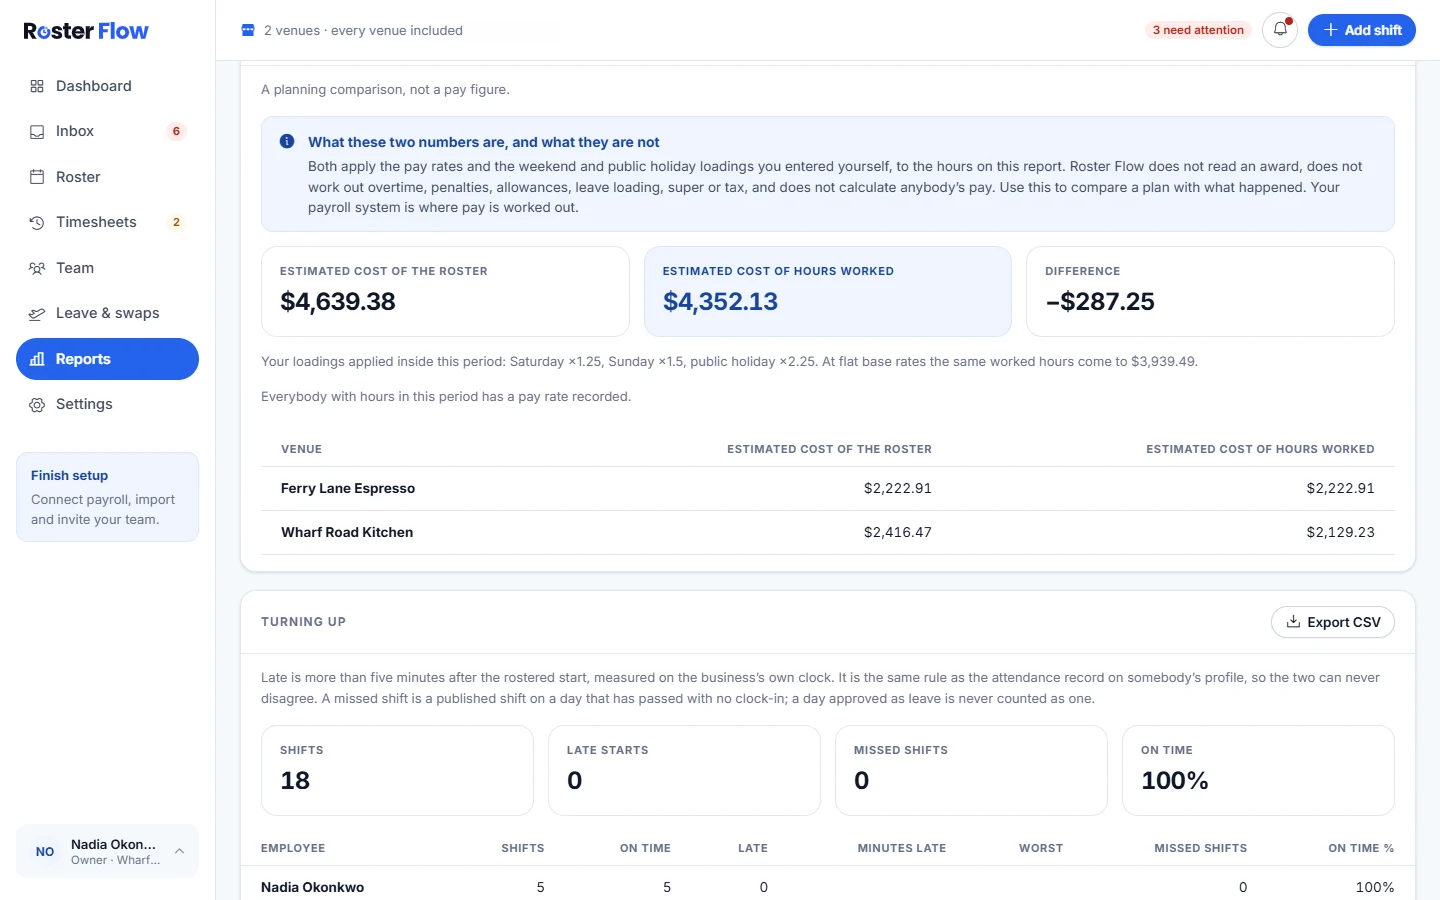Screen dimensions: 1440x900
Task: Click the info icon in the blue notice
Action: pos(287,141)
